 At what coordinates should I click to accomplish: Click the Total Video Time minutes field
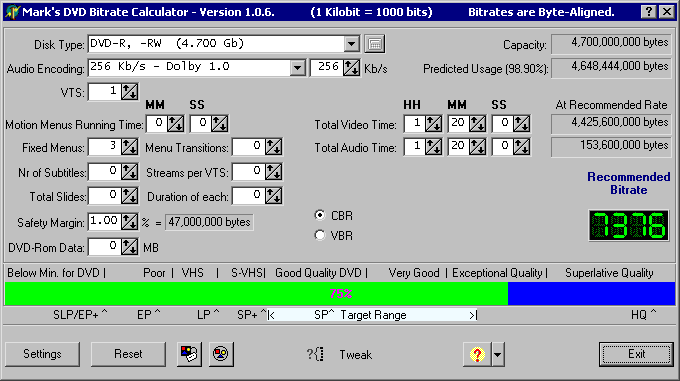(458, 124)
